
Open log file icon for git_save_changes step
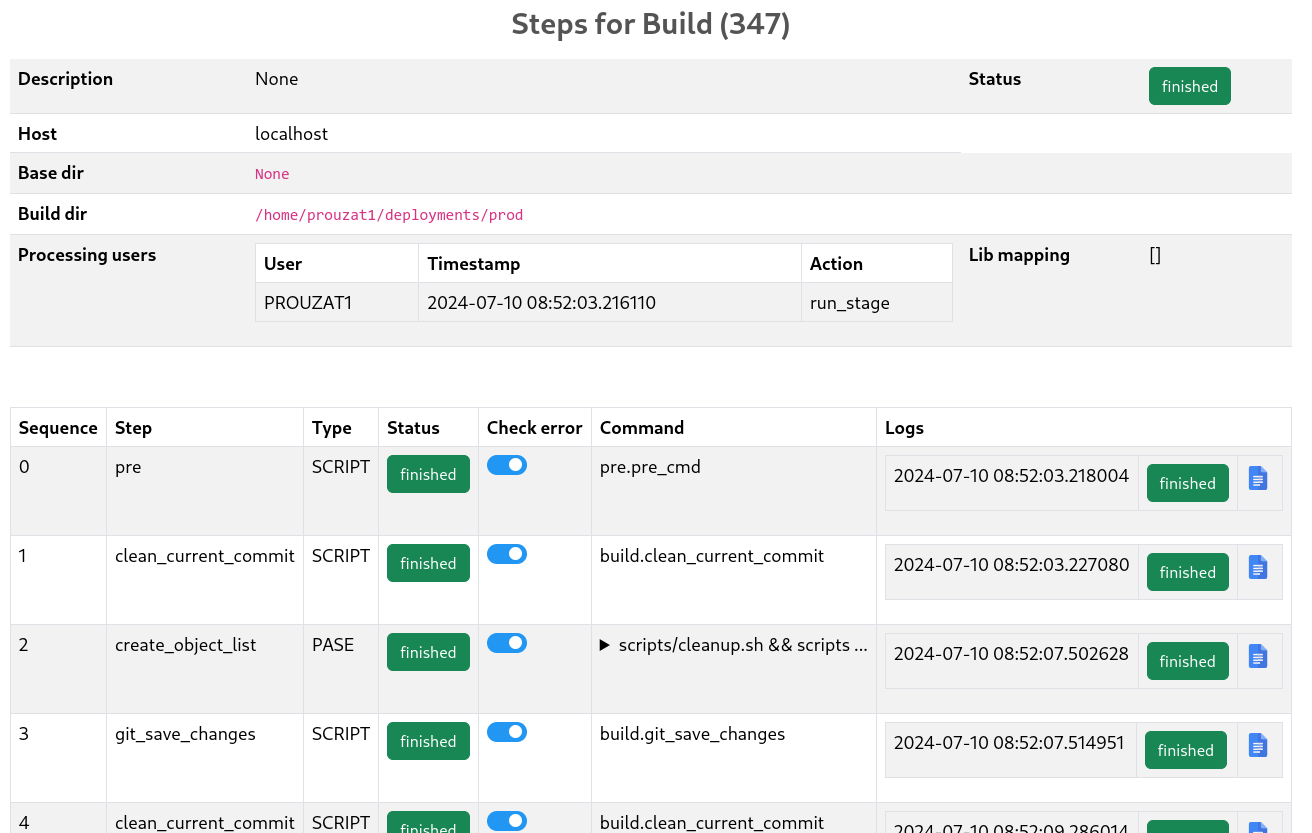(1258, 745)
